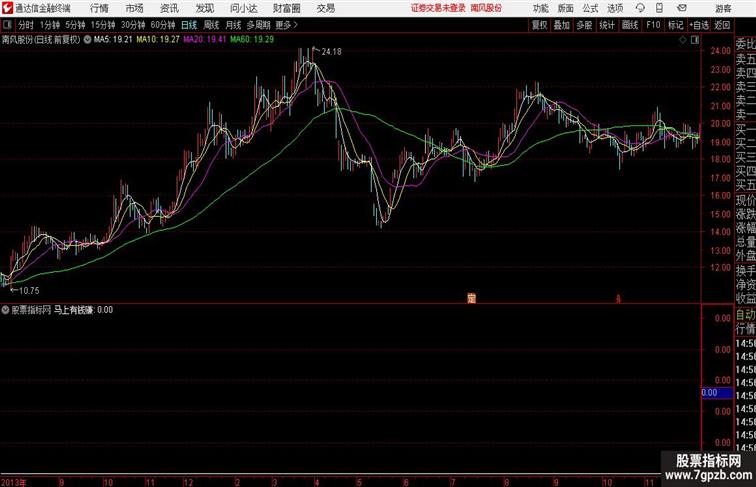Click the 24.18 high price label

(331, 52)
